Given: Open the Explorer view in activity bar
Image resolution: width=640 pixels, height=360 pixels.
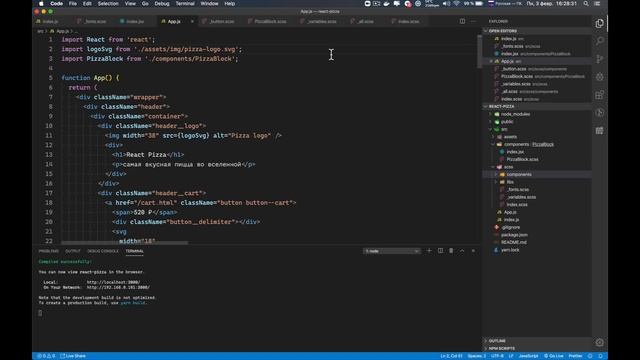Looking at the screenshot, I should pos(599,23).
